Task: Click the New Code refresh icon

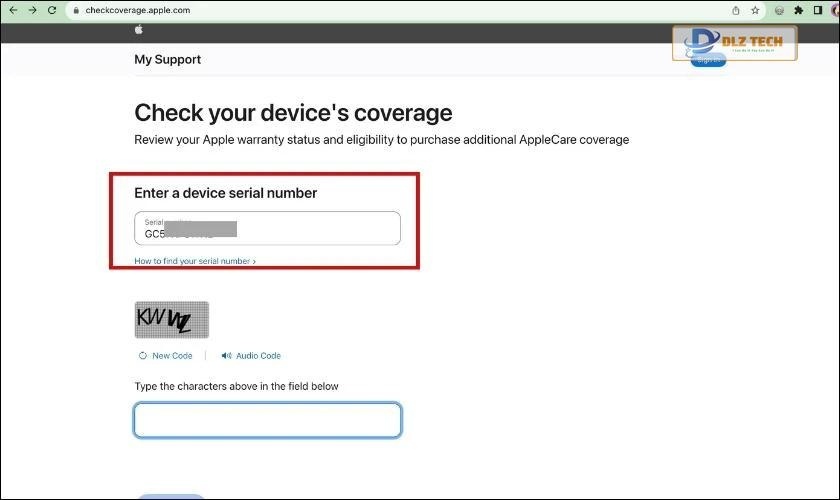Action: [x=143, y=356]
